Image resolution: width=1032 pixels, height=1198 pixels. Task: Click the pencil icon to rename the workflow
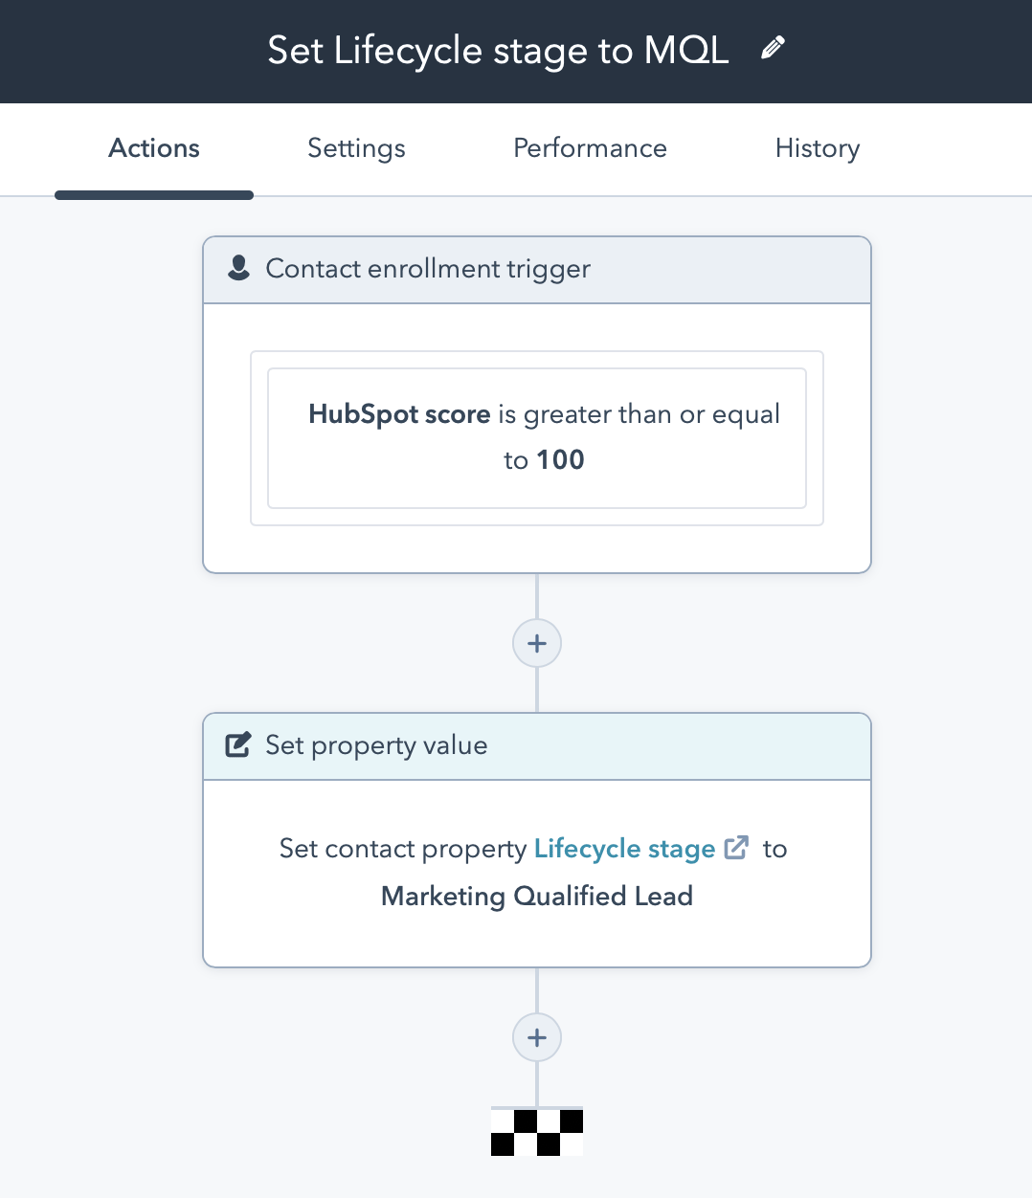pos(772,47)
